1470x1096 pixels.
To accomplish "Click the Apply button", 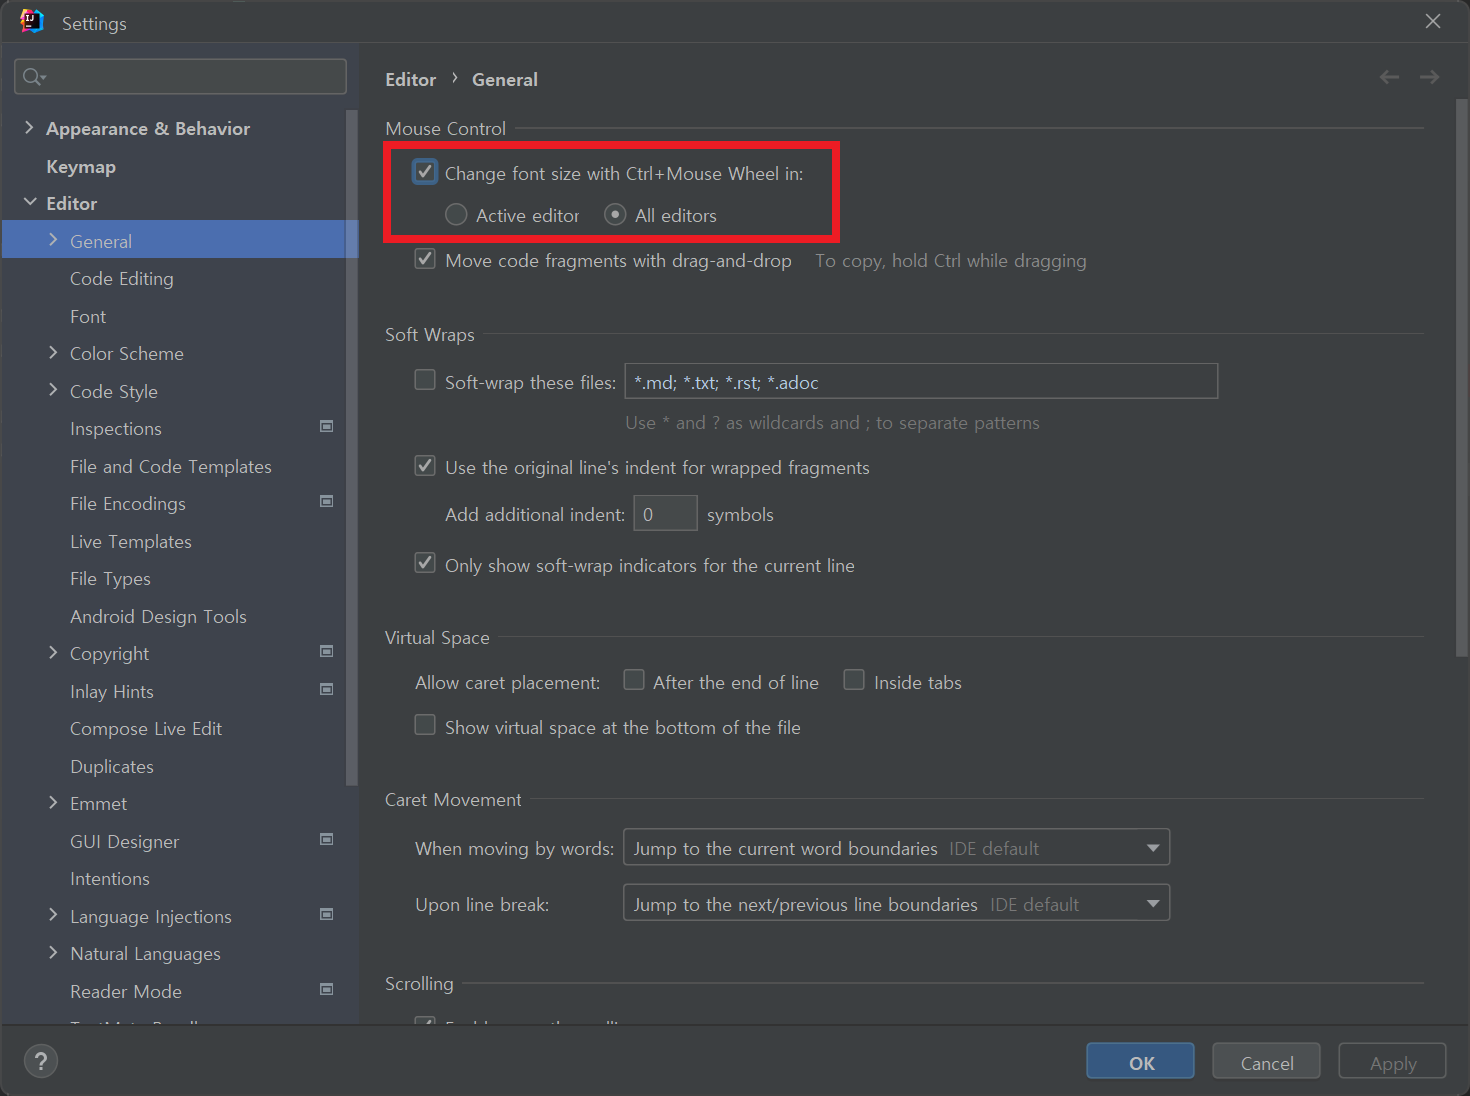I will click(1393, 1062).
